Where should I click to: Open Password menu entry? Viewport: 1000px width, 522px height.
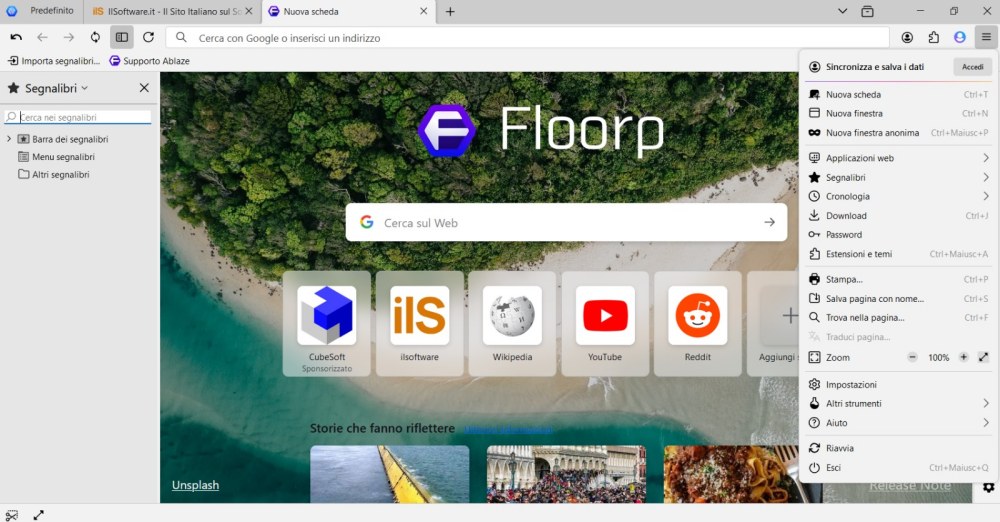pos(898,235)
